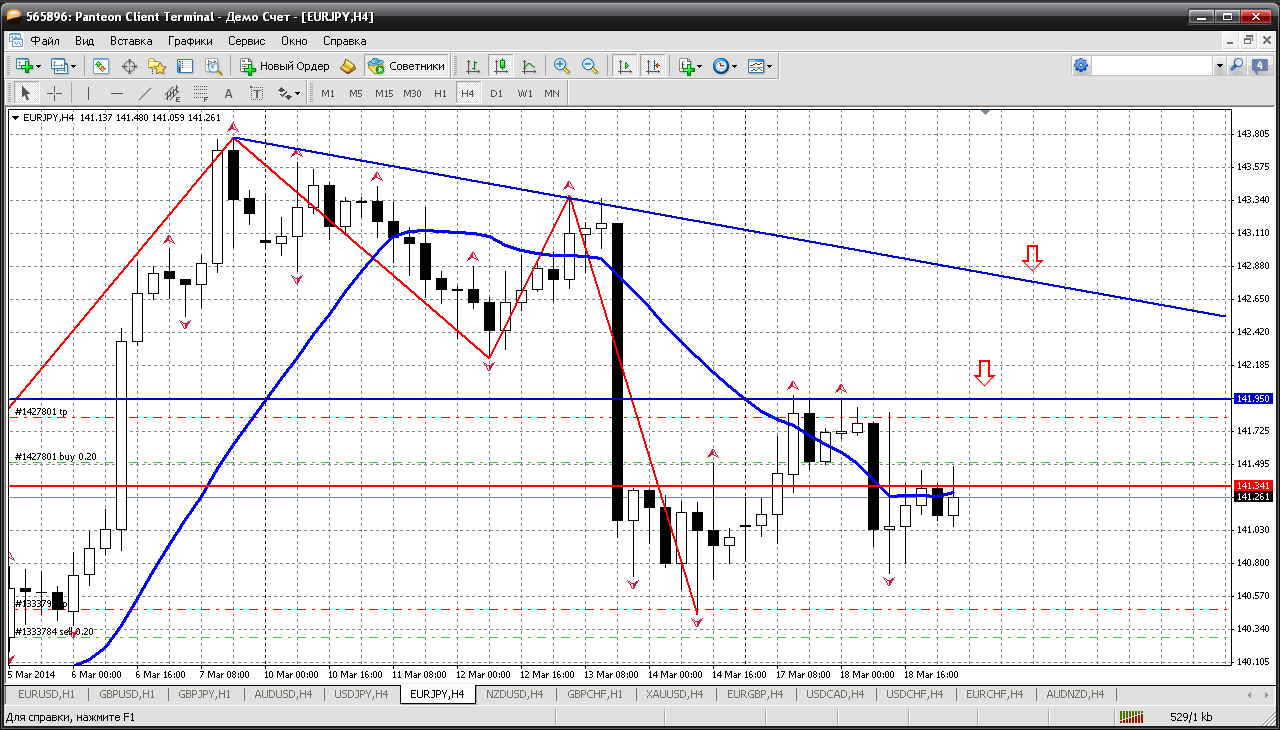This screenshot has height=730, width=1280.
Task: Switch timeframe to M1
Action: click(x=328, y=93)
